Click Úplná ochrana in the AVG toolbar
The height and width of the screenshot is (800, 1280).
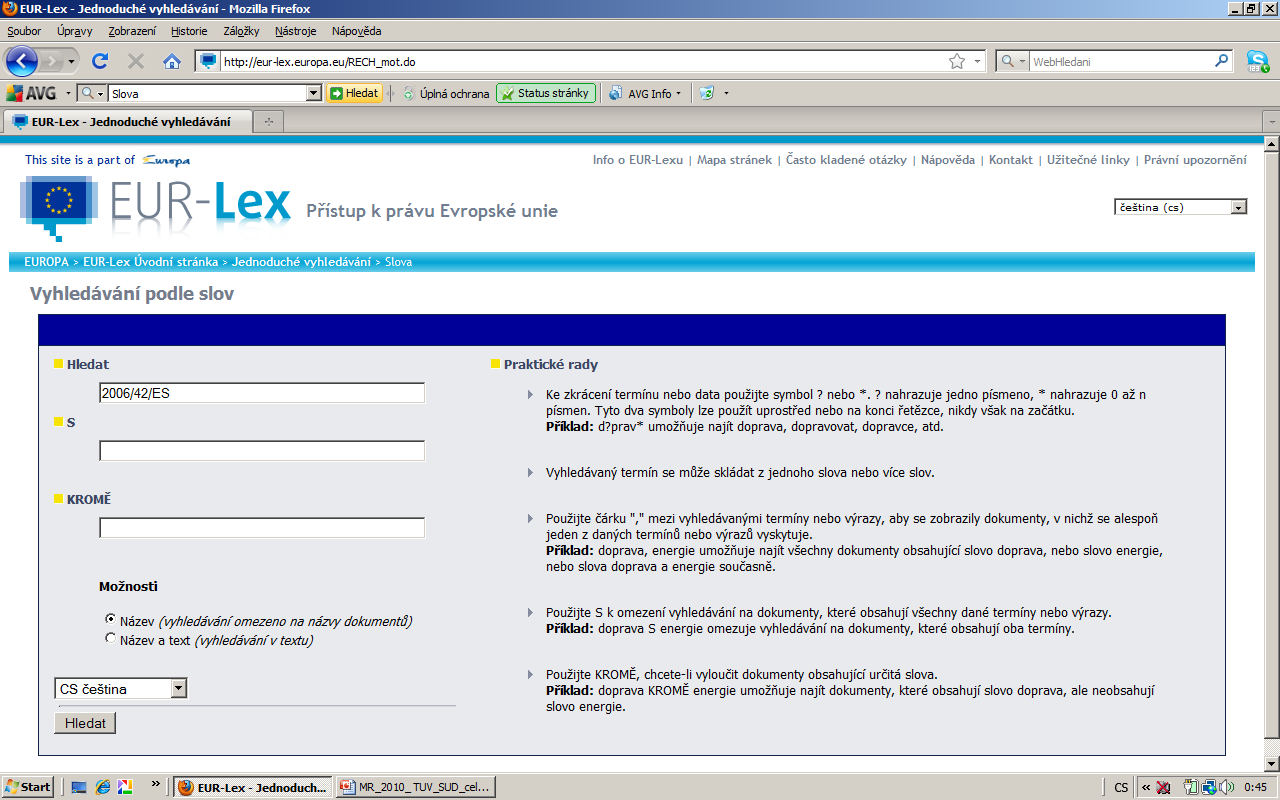click(446, 93)
